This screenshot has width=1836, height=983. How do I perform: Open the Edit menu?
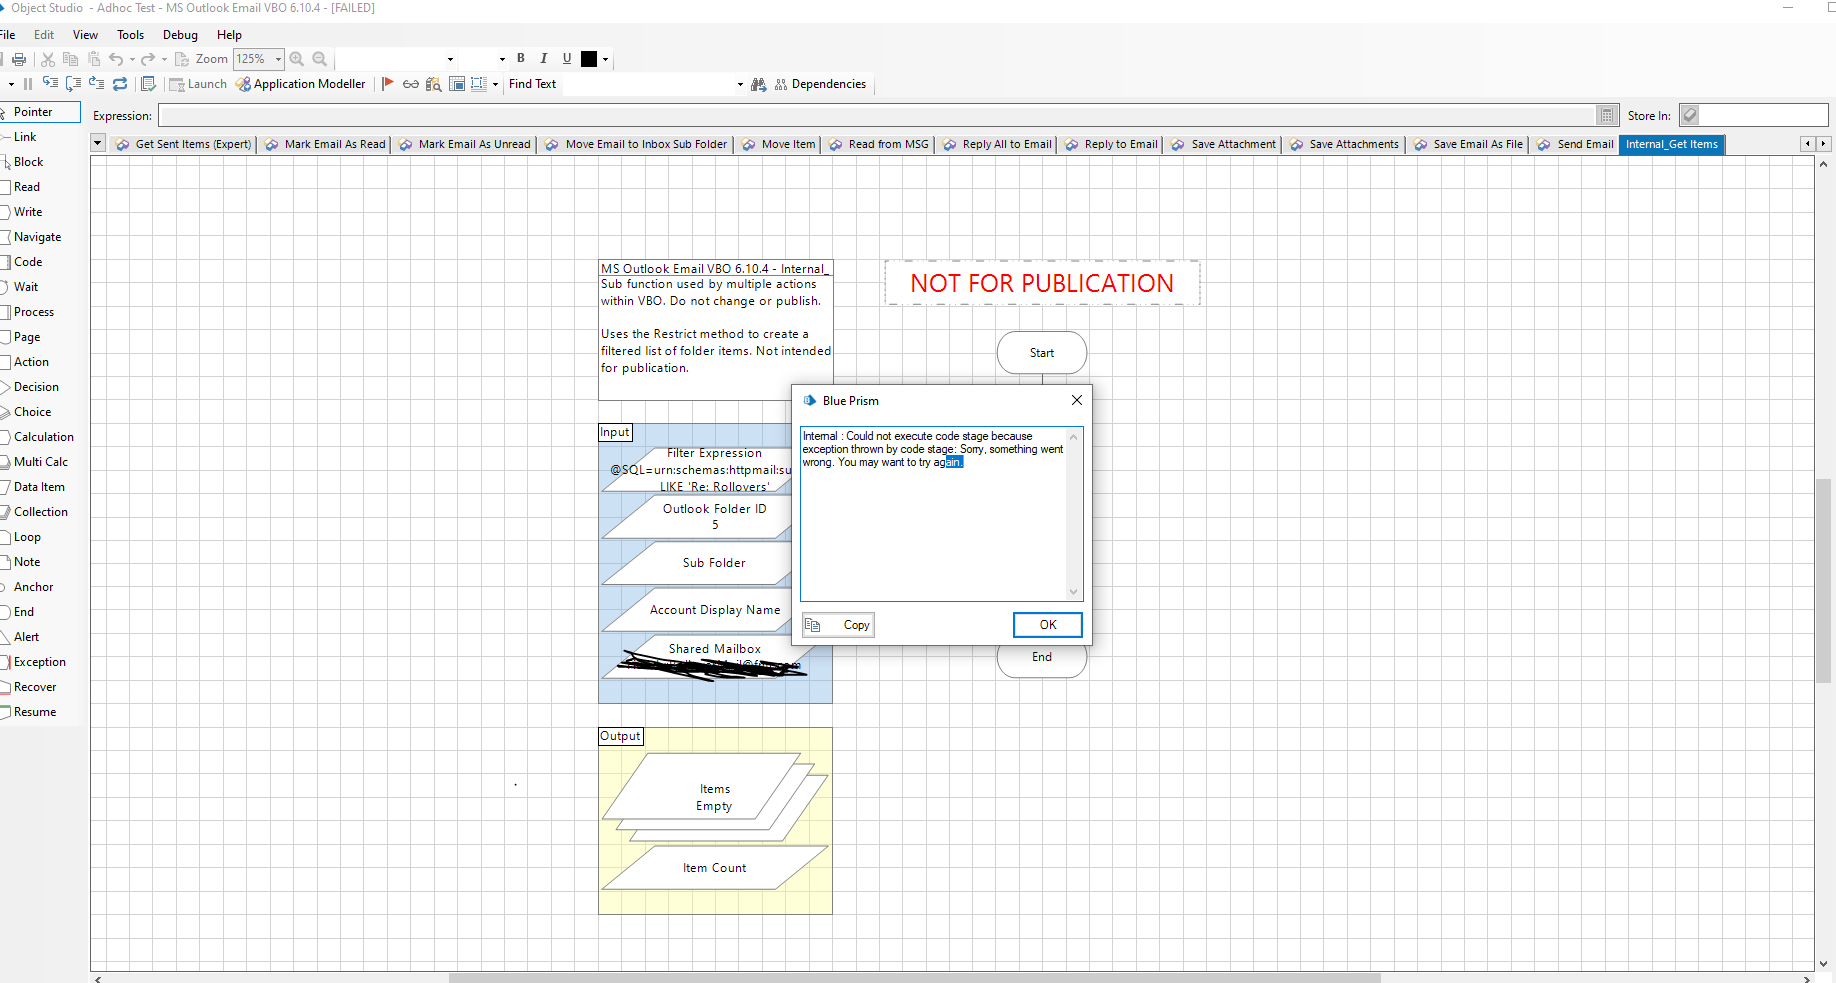[x=44, y=35]
